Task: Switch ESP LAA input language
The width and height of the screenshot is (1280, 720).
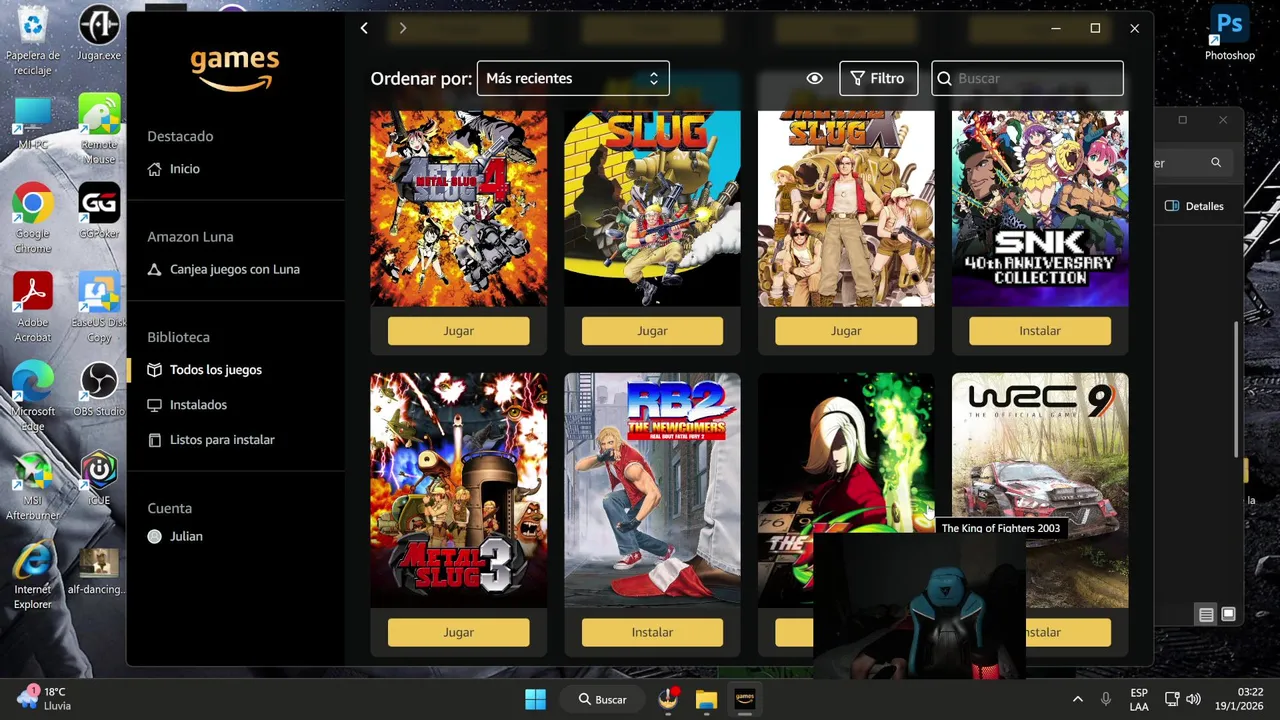Action: click(x=1139, y=699)
